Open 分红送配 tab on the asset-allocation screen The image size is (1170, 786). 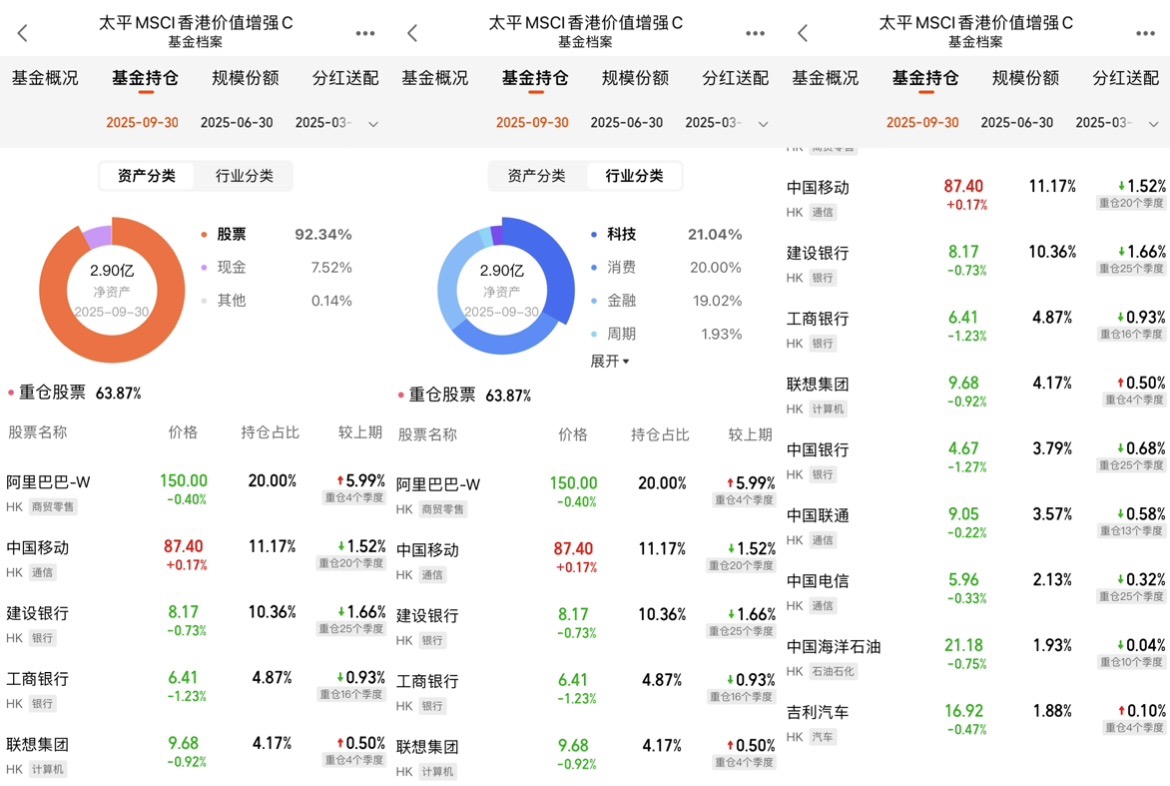(x=345, y=78)
